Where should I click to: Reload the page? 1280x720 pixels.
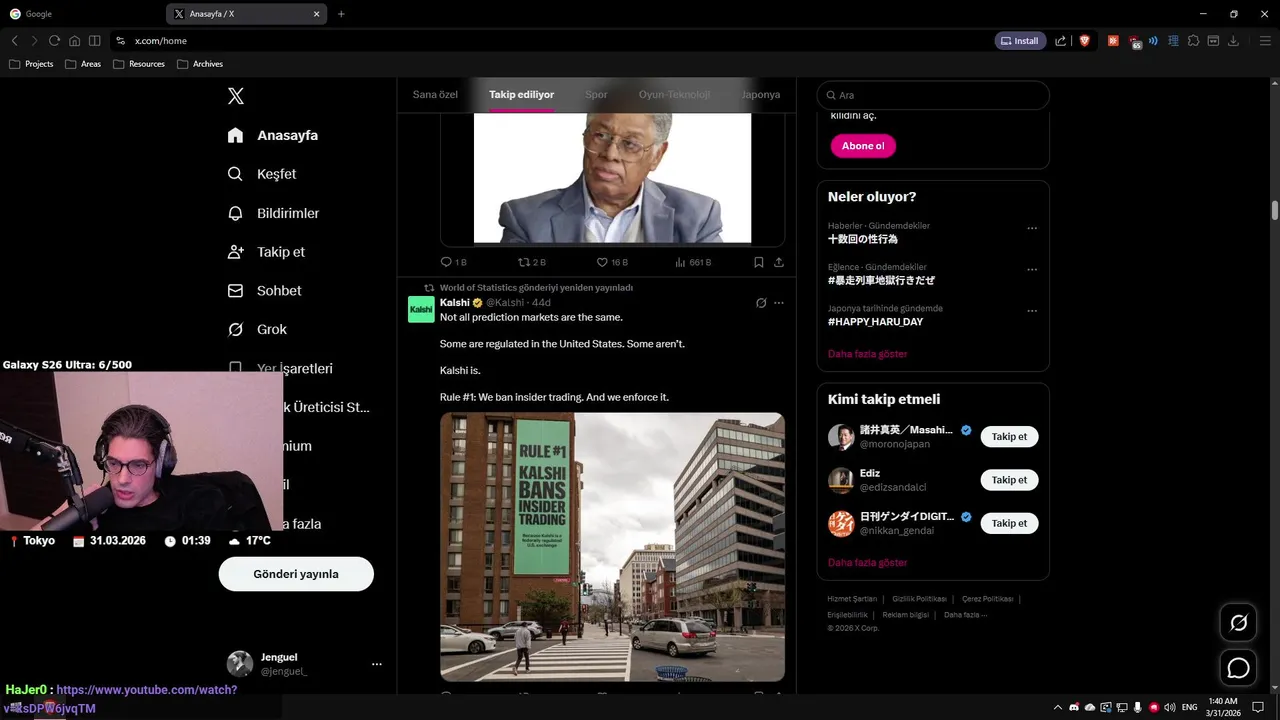pyautogui.click(x=54, y=41)
